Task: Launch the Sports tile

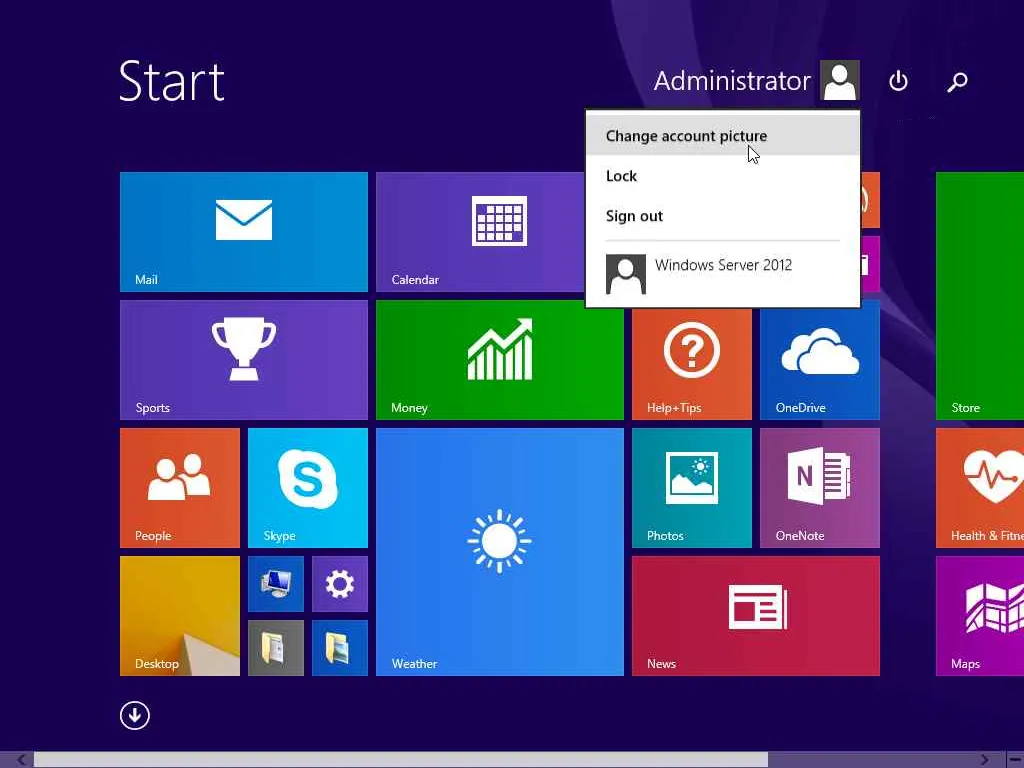Action: [x=244, y=360]
